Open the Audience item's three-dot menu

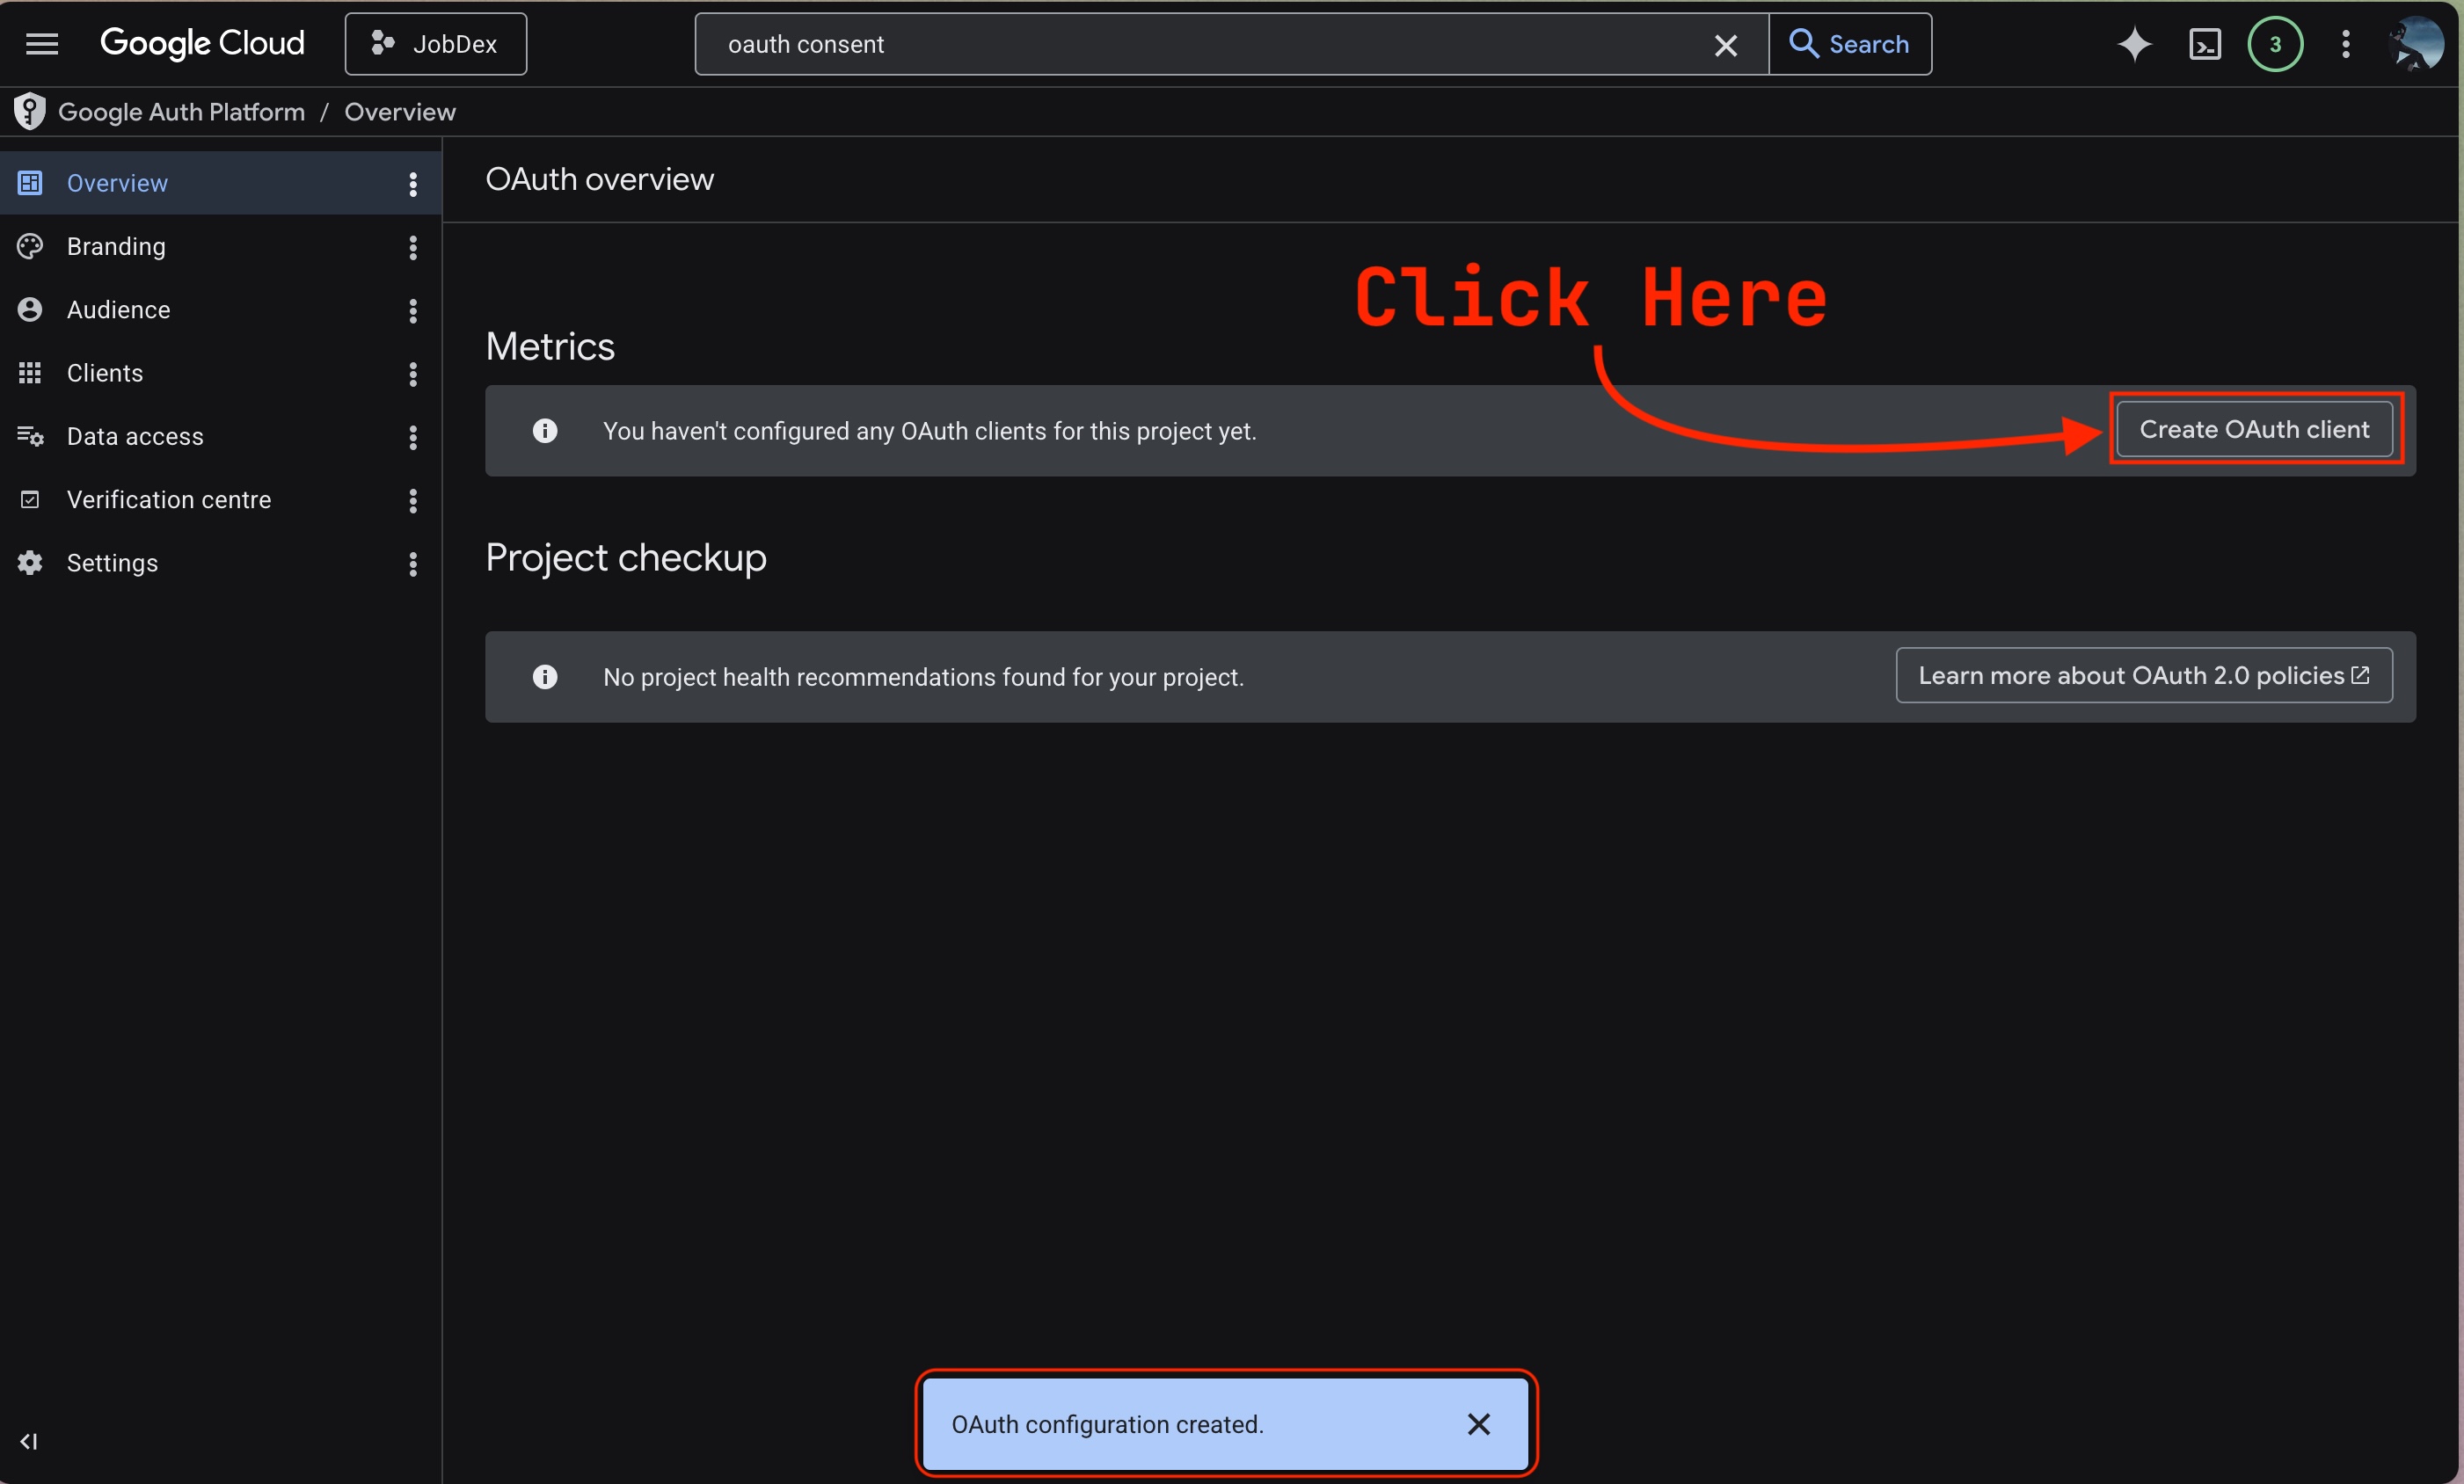[x=413, y=311]
